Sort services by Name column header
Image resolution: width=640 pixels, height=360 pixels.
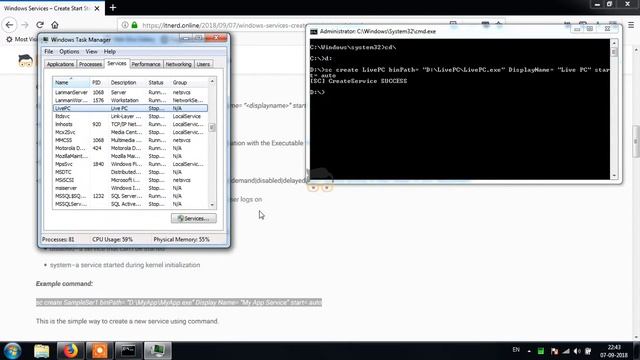tap(71, 82)
